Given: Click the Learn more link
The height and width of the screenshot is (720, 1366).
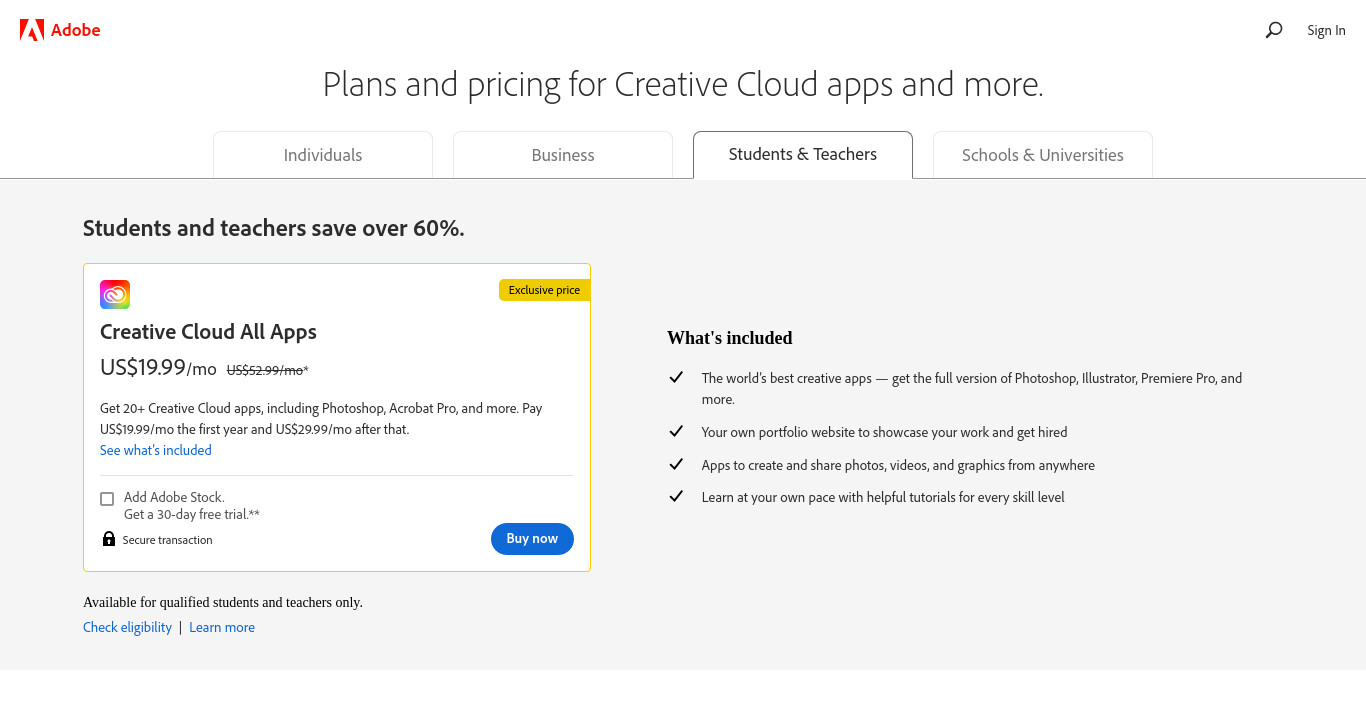Looking at the screenshot, I should coord(222,627).
